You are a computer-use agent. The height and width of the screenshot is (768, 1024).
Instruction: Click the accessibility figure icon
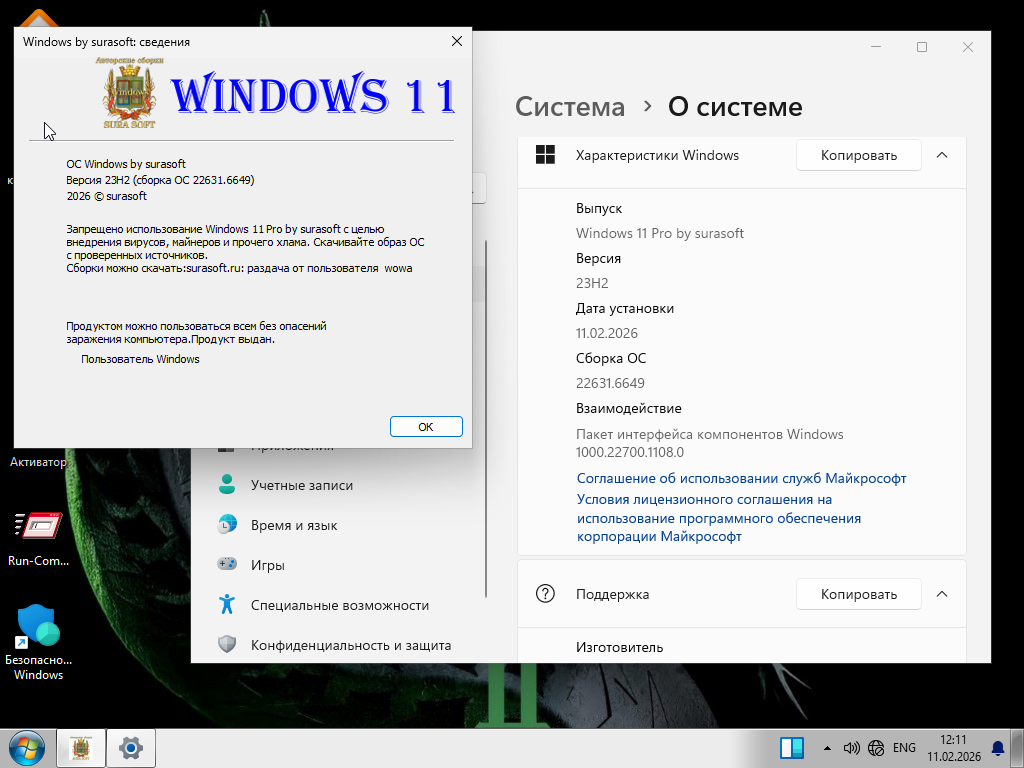coord(227,604)
